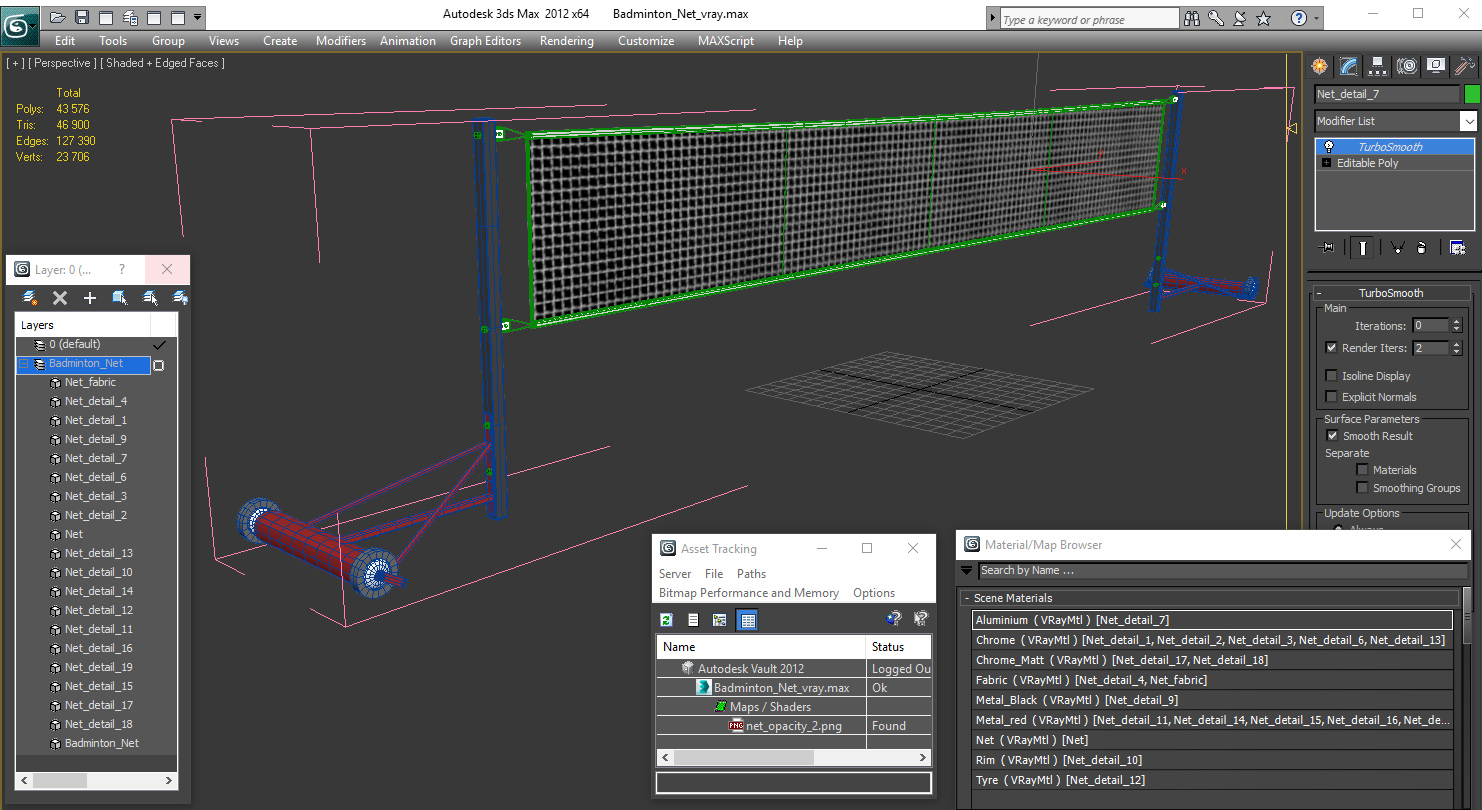Image resolution: width=1482 pixels, height=810 pixels.
Task: Click Hide/Unhide All Layers icon in Layer dialog
Action: coord(180,298)
